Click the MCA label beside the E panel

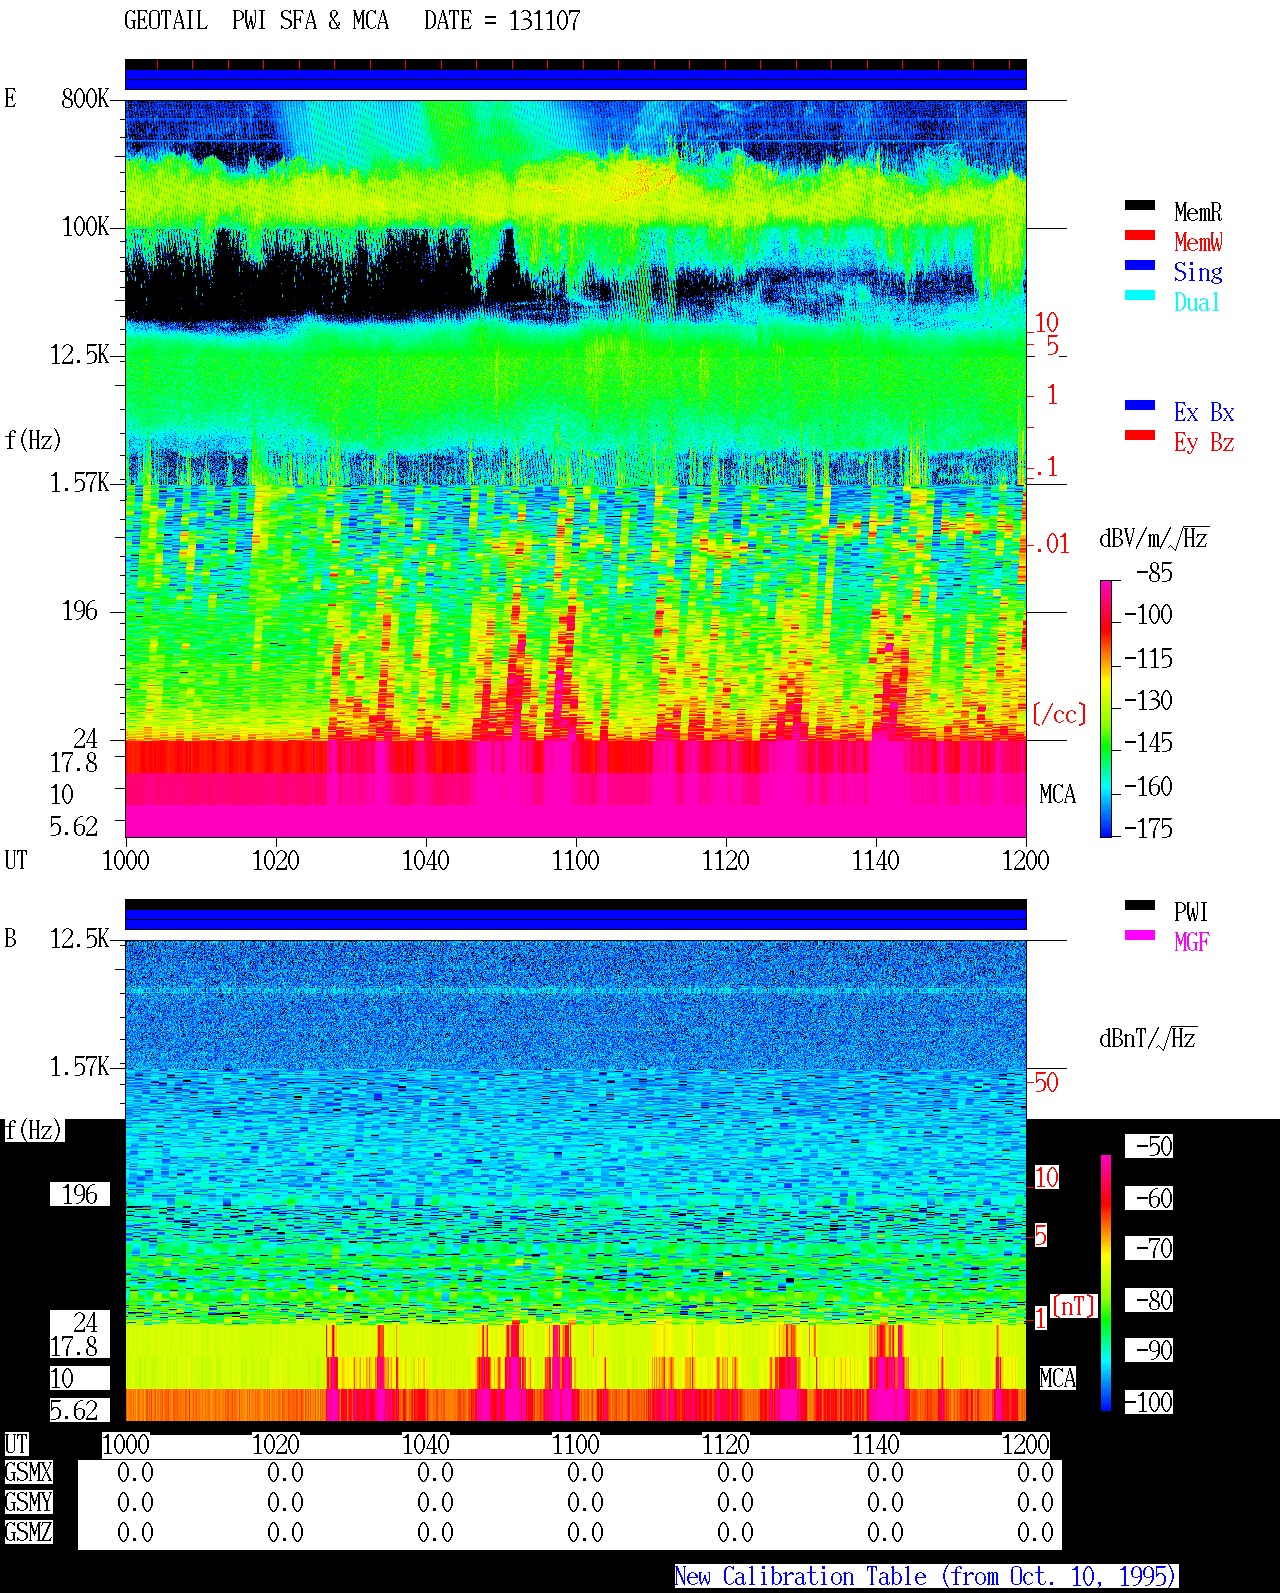(x=1058, y=795)
